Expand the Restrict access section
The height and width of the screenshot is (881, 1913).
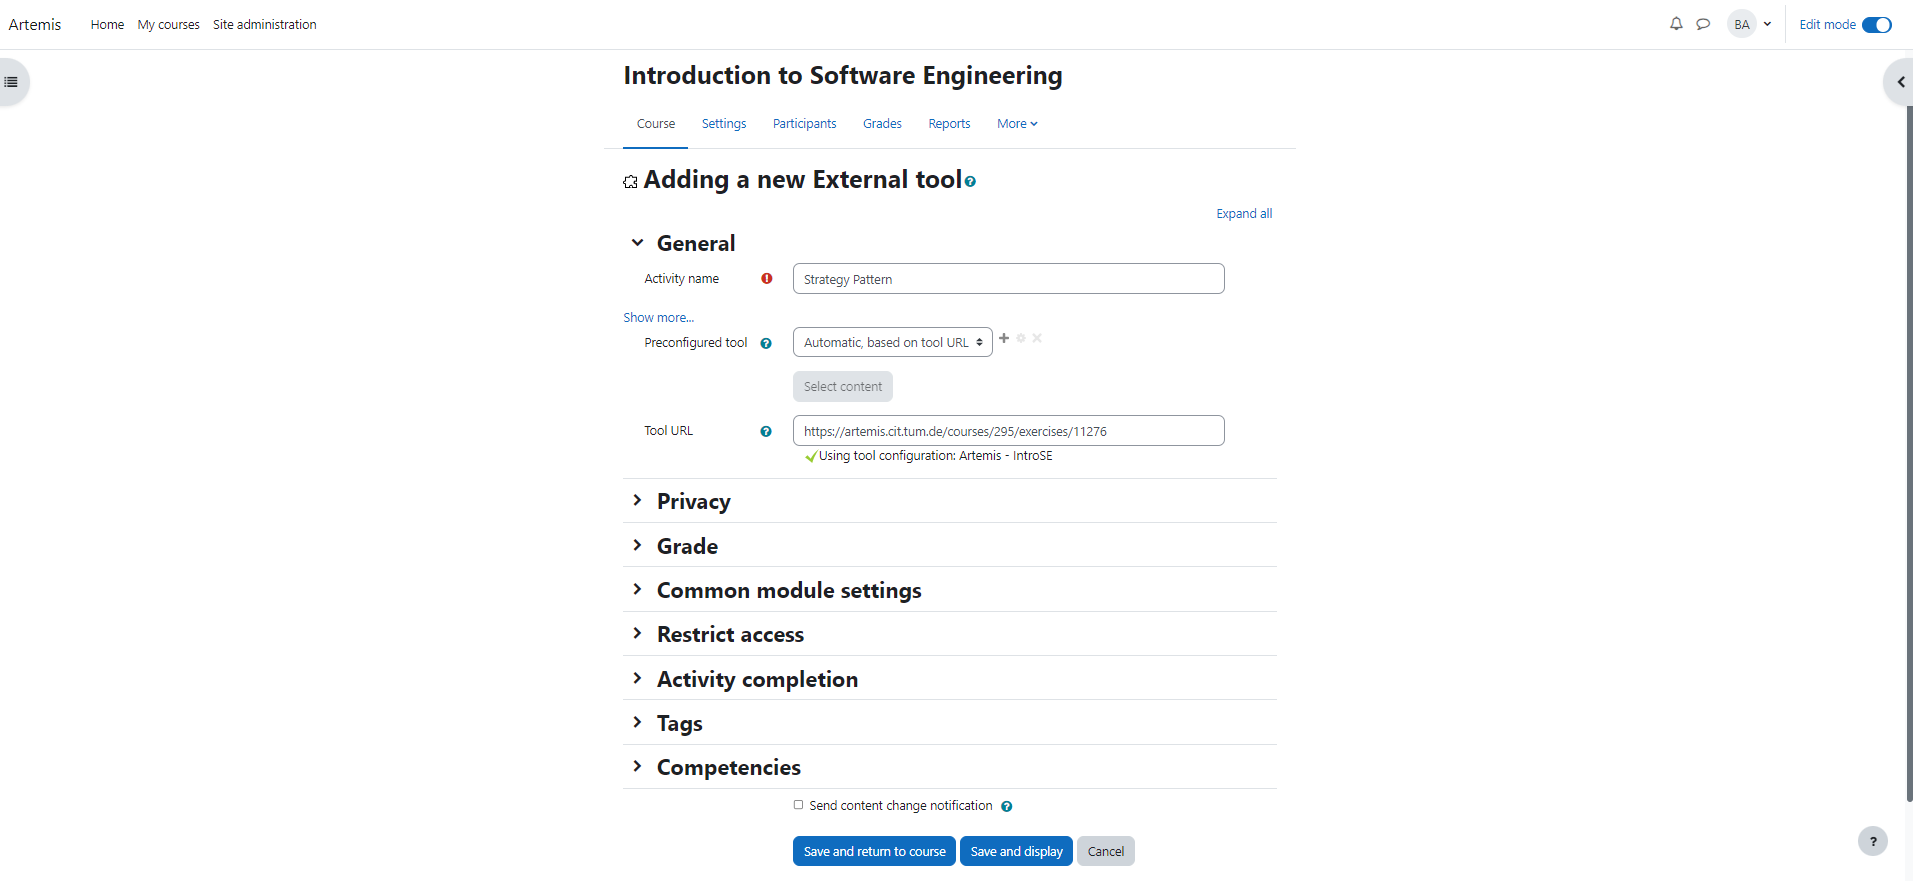pos(730,634)
